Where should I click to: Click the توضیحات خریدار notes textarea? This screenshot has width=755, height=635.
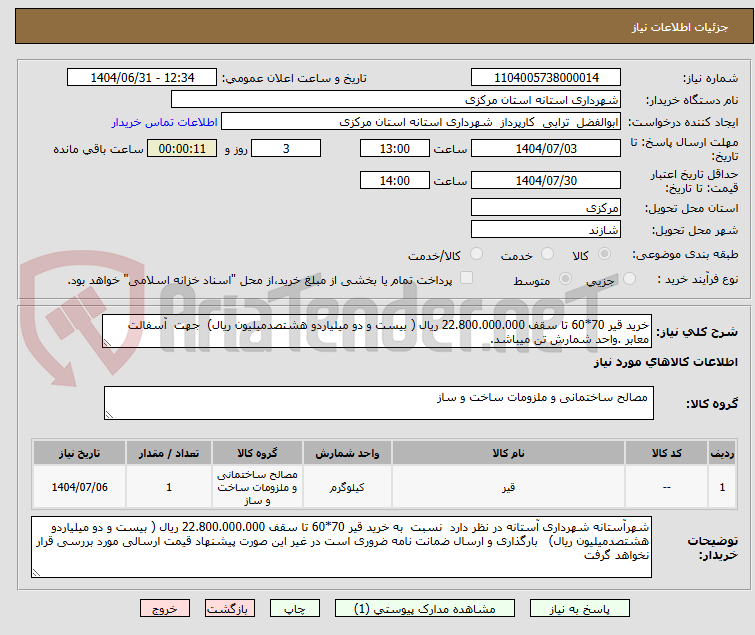pyautogui.click(x=341, y=547)
